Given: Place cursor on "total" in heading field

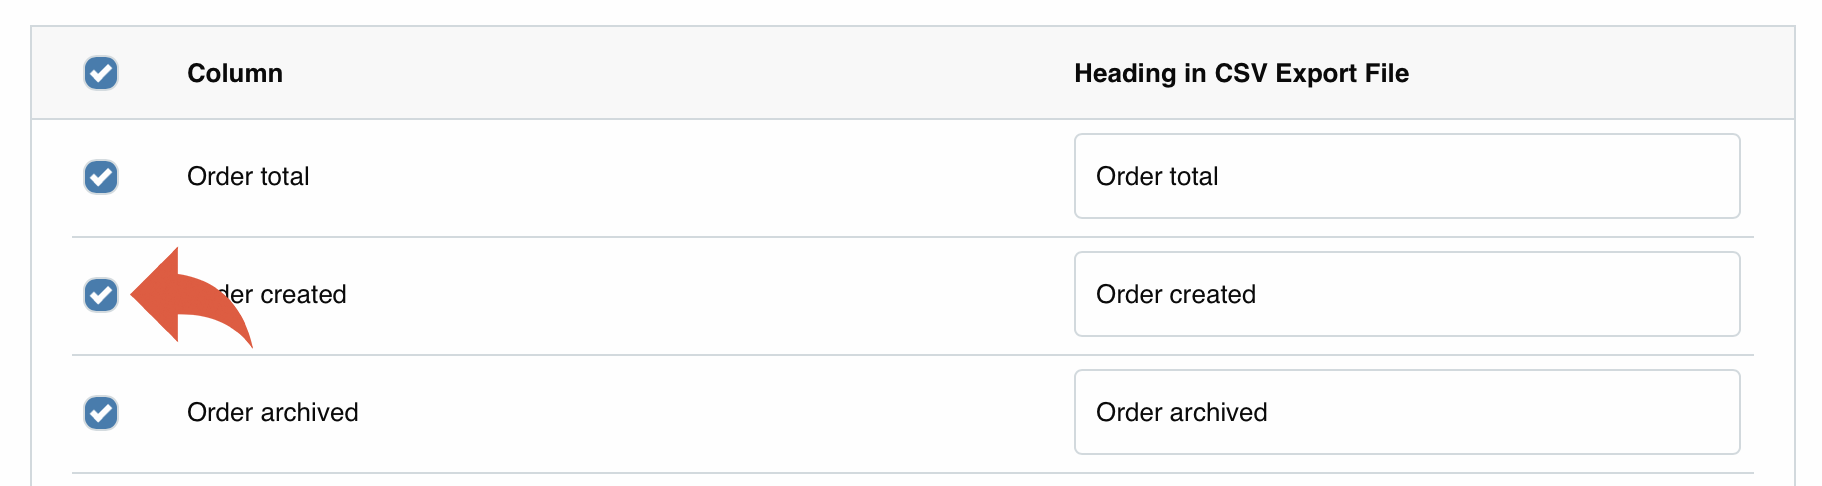Looking at the screenshot, I should 1193,177.
